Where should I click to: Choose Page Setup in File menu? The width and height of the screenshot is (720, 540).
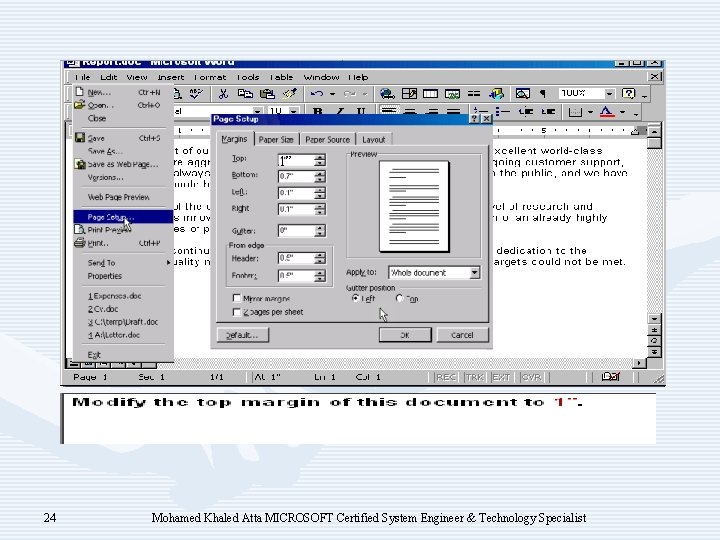(123, 217)
